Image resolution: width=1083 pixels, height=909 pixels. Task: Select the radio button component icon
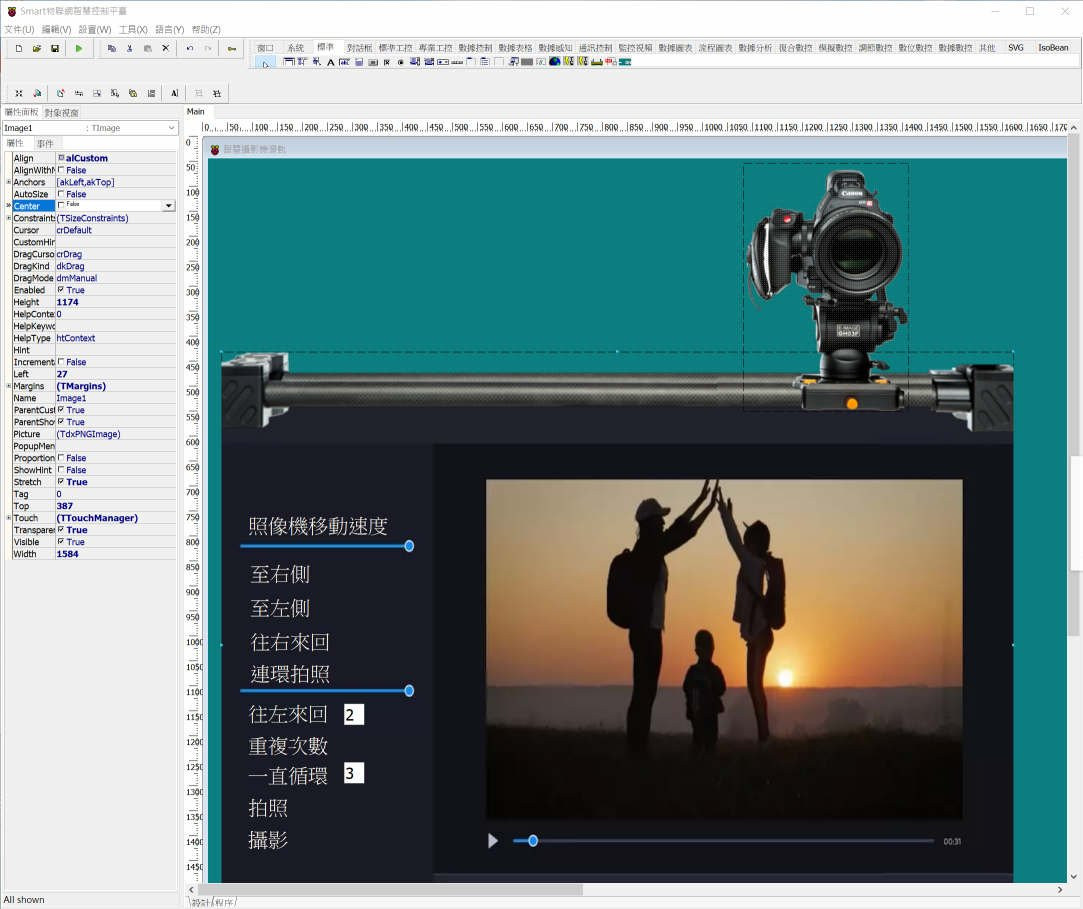pyautogui.click(x=401, y=62)
